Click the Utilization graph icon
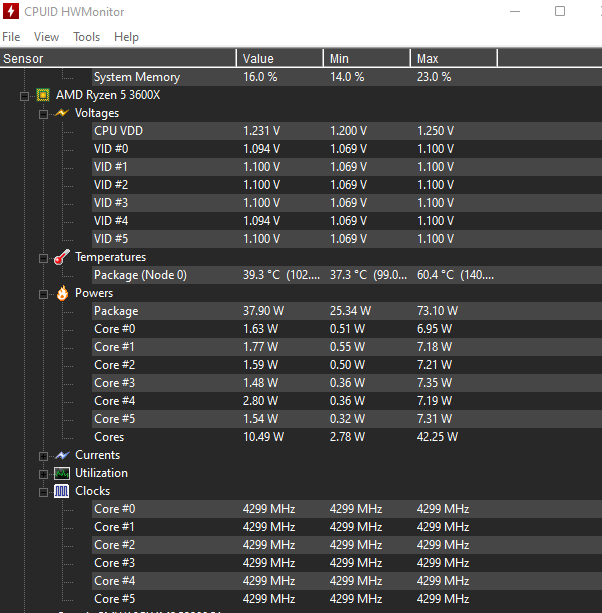Viewport: 602px width, 613px height. tap(62, 473)
